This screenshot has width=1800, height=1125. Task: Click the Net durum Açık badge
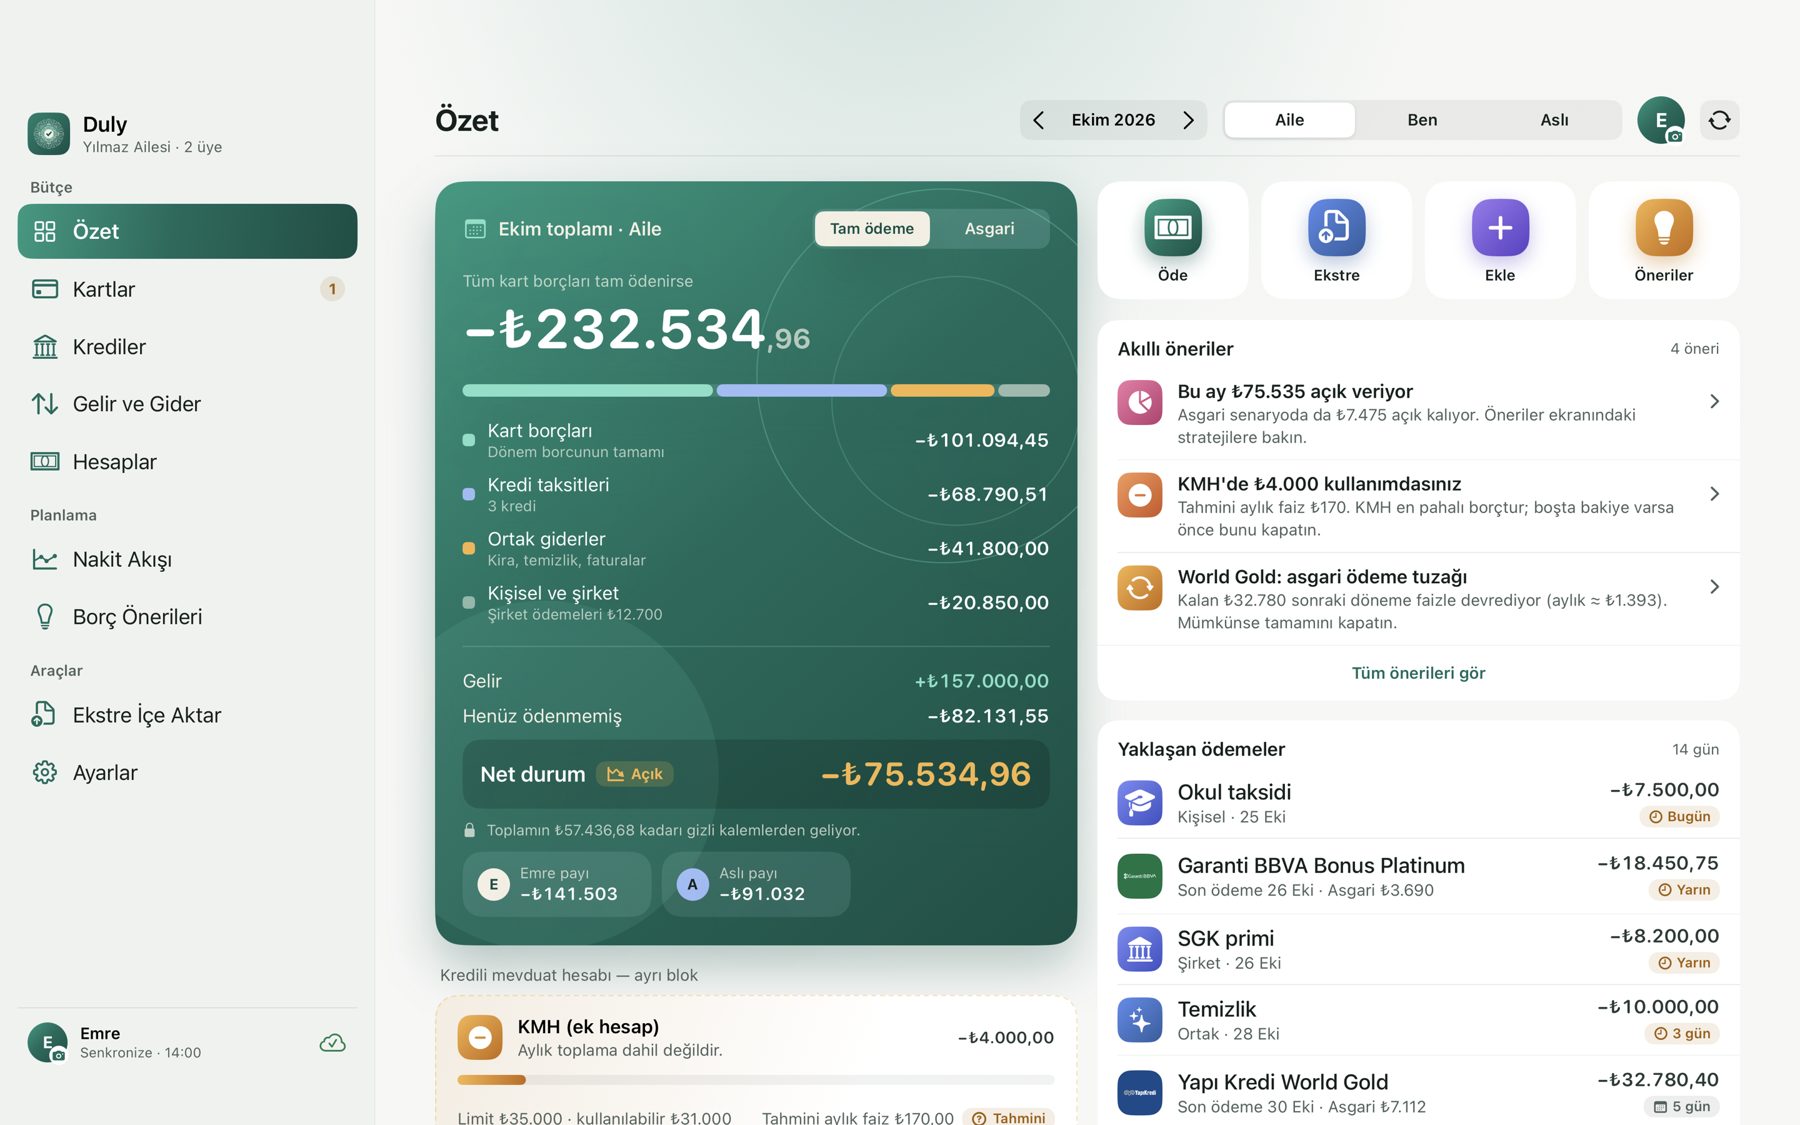click(x=635, y=774)
